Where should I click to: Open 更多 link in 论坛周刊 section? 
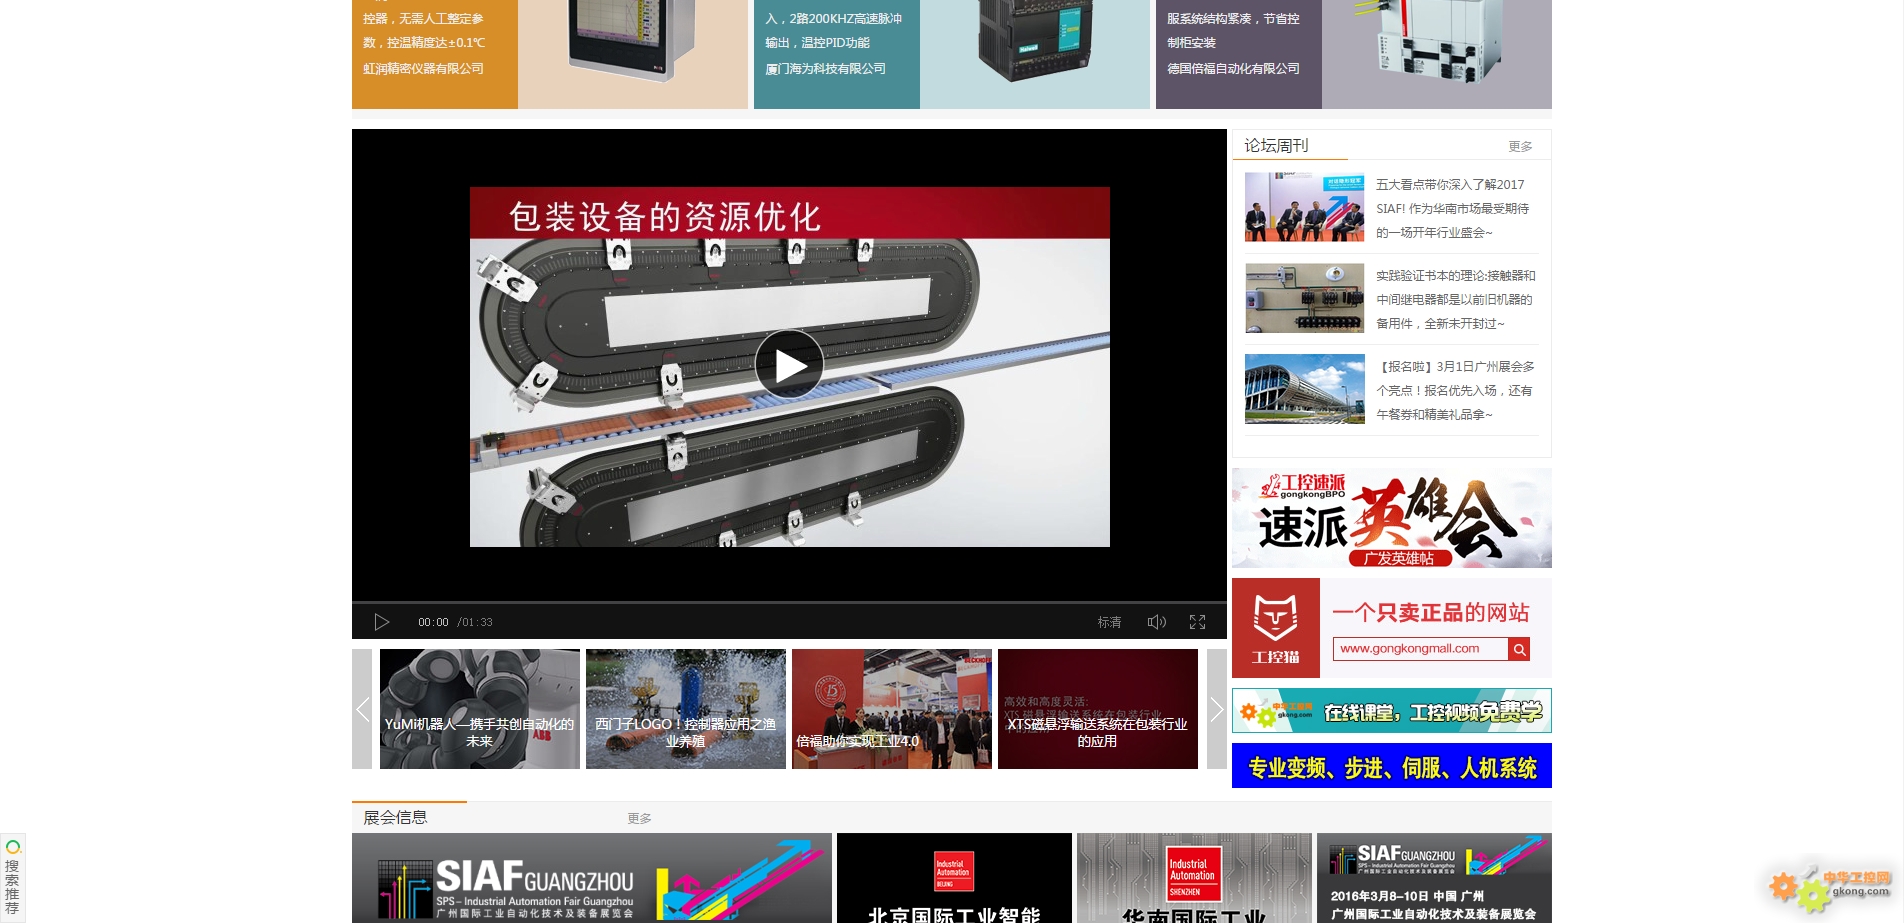[1520, 147]
